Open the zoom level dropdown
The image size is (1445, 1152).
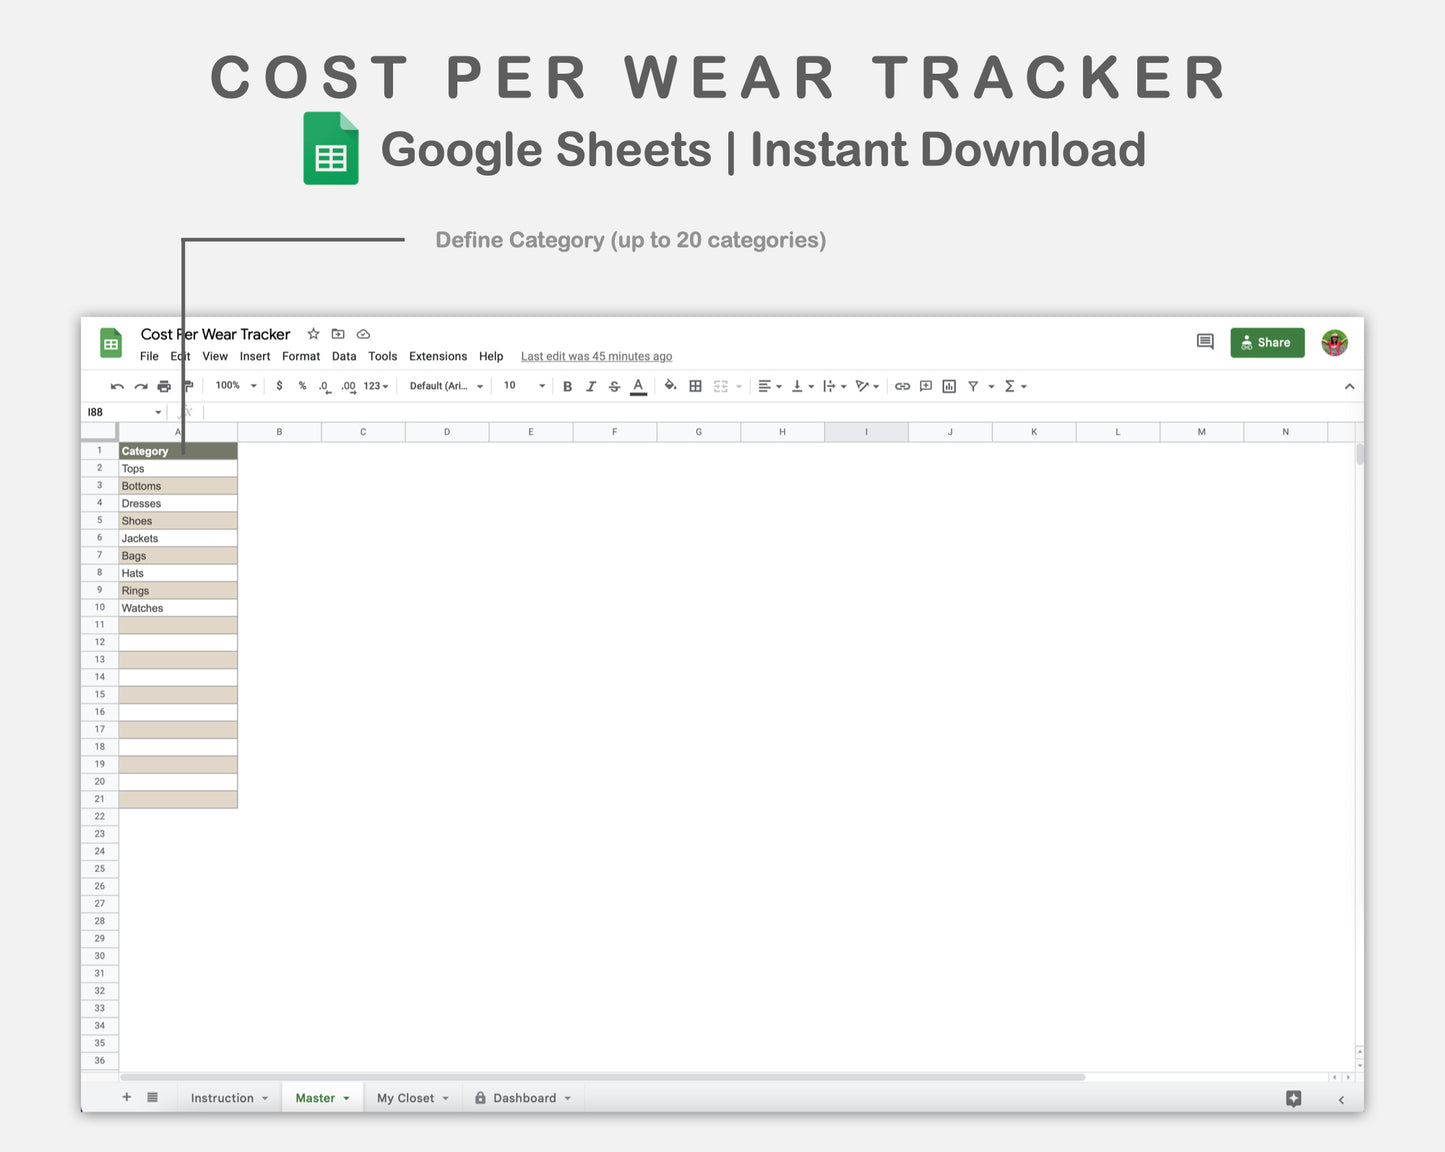pyautogui.click(x=232, y=386)
